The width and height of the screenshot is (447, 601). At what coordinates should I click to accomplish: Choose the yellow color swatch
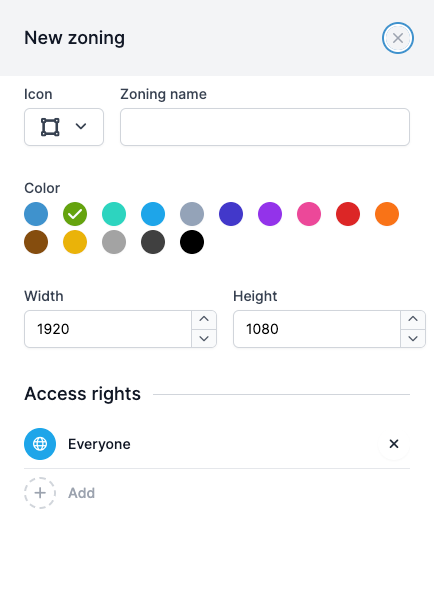75,242
